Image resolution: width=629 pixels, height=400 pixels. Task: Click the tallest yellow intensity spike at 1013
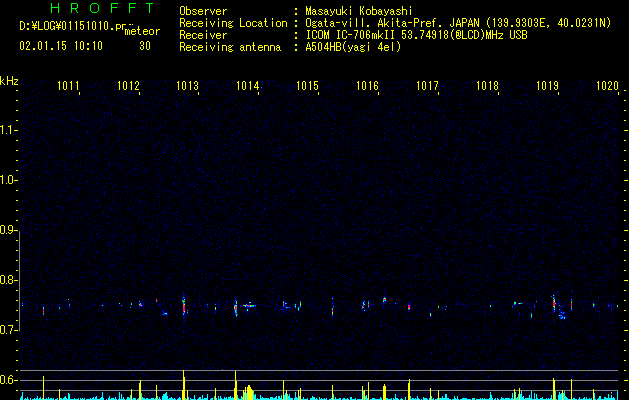[x=184, y=384]
